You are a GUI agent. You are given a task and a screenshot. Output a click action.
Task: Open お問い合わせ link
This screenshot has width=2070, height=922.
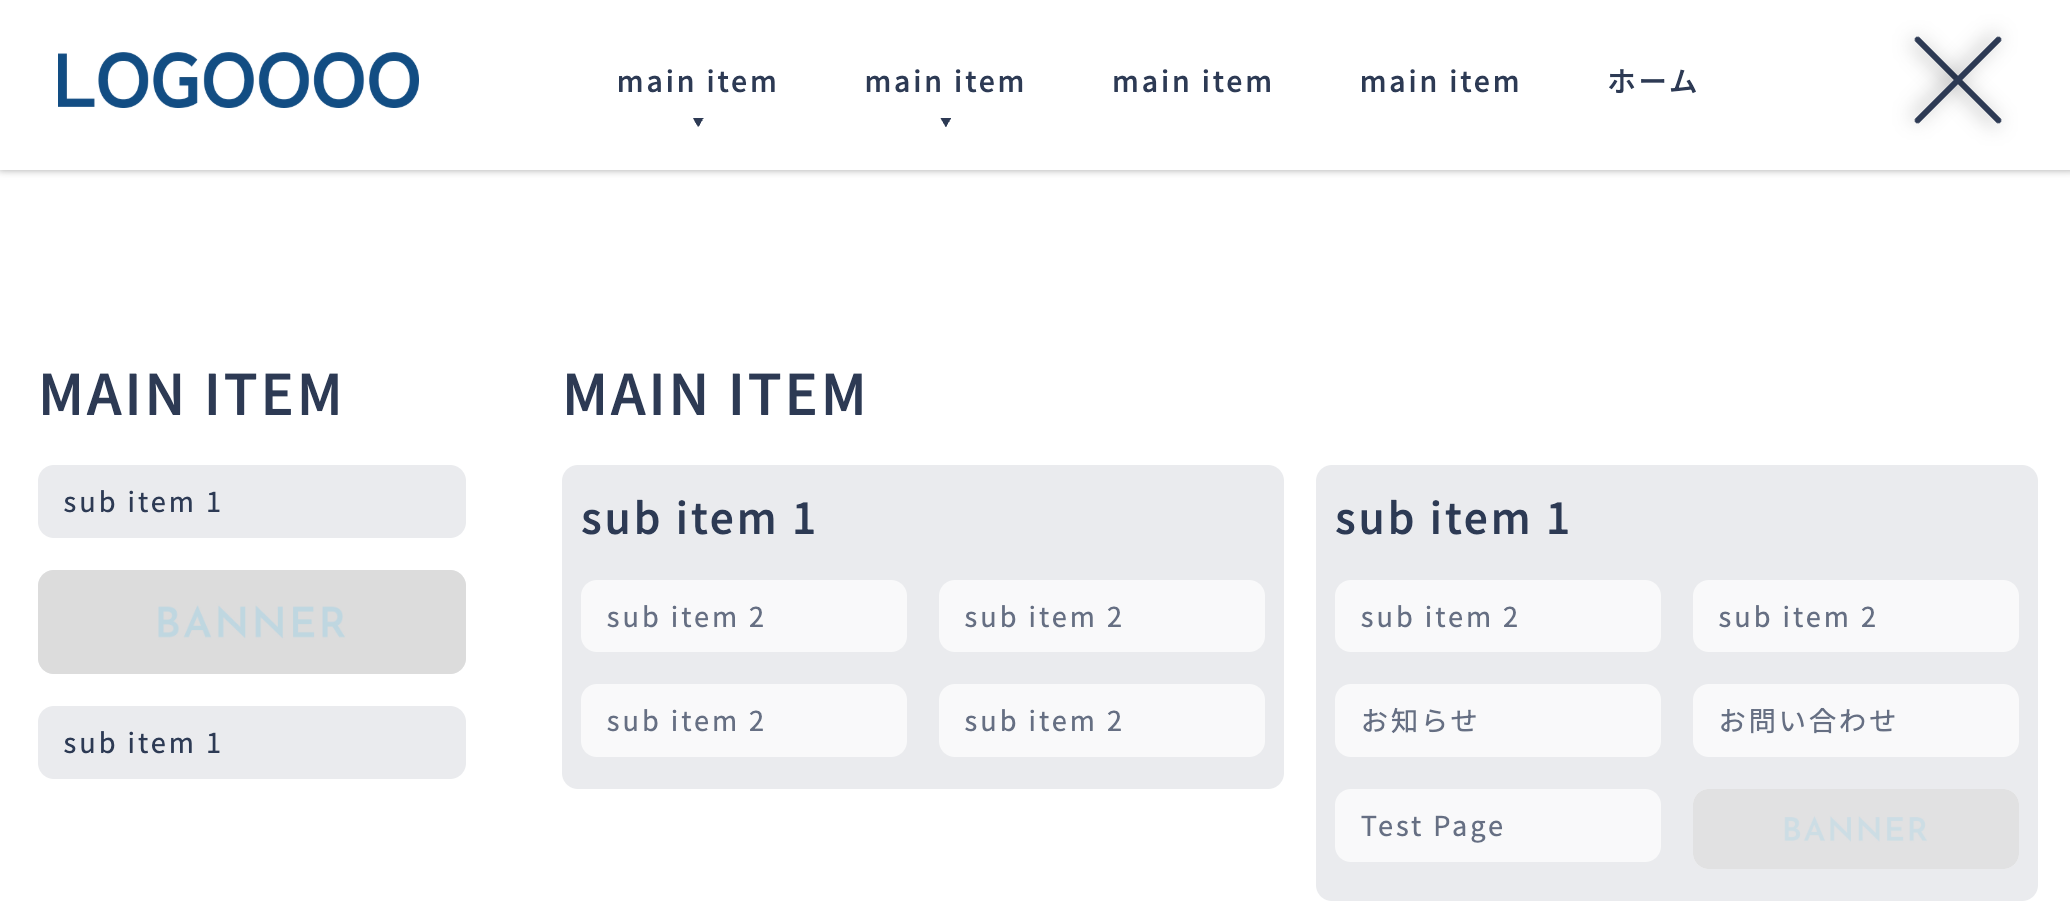[1856, 721]
